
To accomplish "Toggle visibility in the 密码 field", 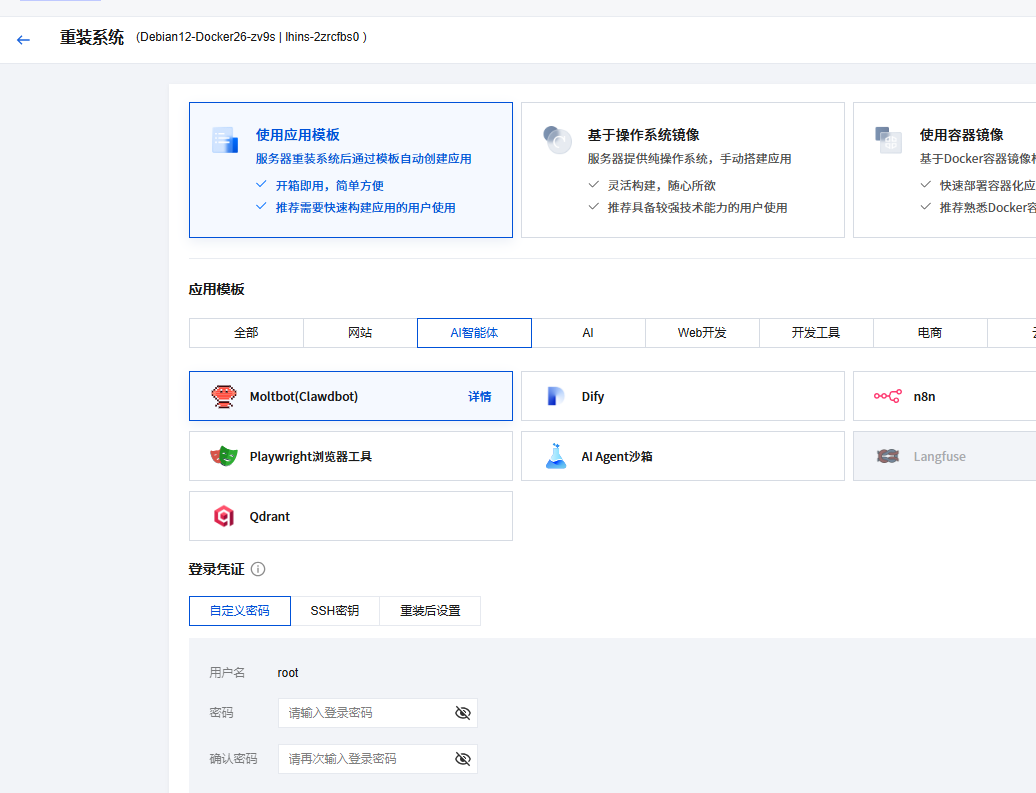I will [x=462, y=713].
